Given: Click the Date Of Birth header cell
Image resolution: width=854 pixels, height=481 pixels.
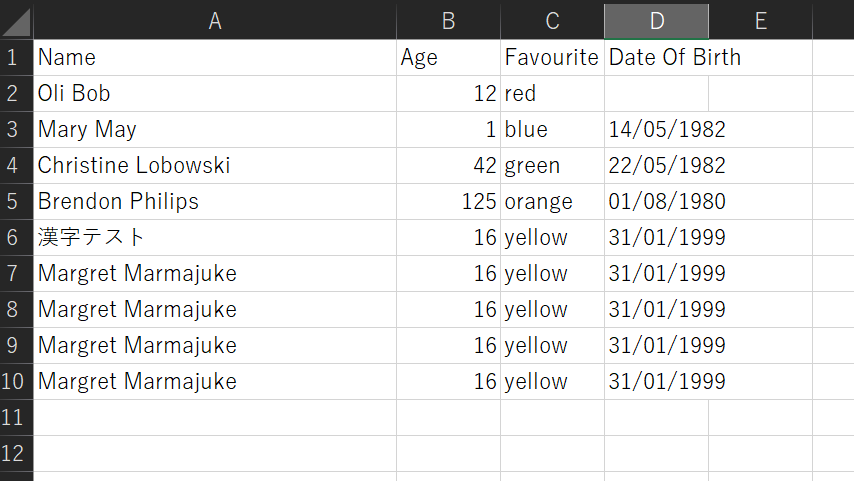Looking at the screenshot, I should click(675, 57).
